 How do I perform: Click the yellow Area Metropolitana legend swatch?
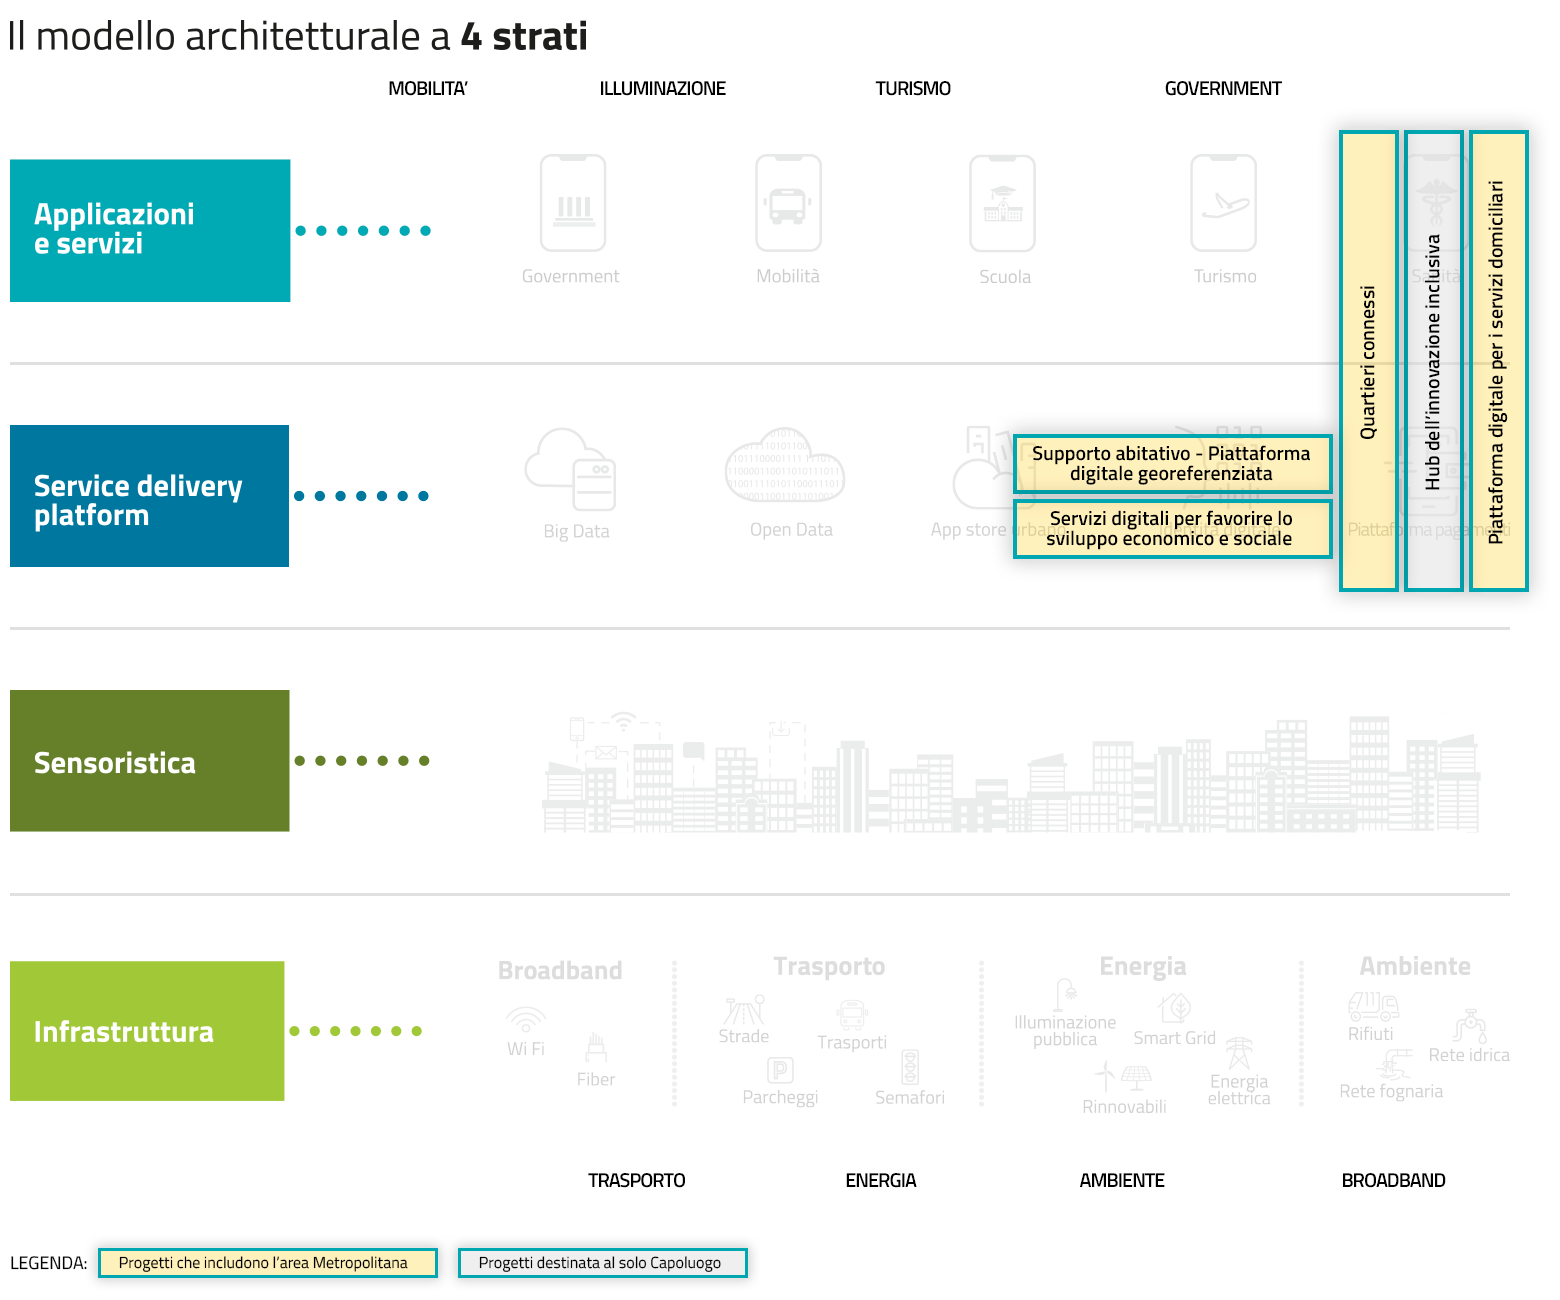click(x=268, y=1263)
